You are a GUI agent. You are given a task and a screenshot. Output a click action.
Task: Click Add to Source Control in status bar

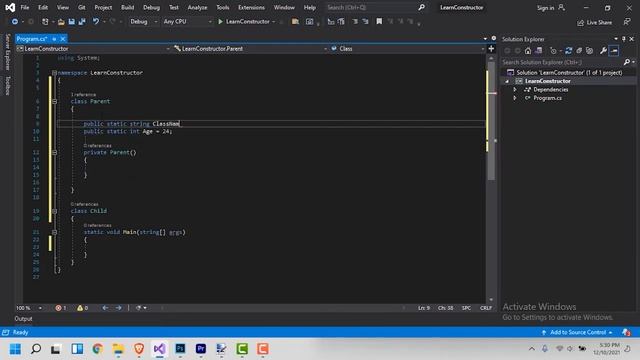578,332
